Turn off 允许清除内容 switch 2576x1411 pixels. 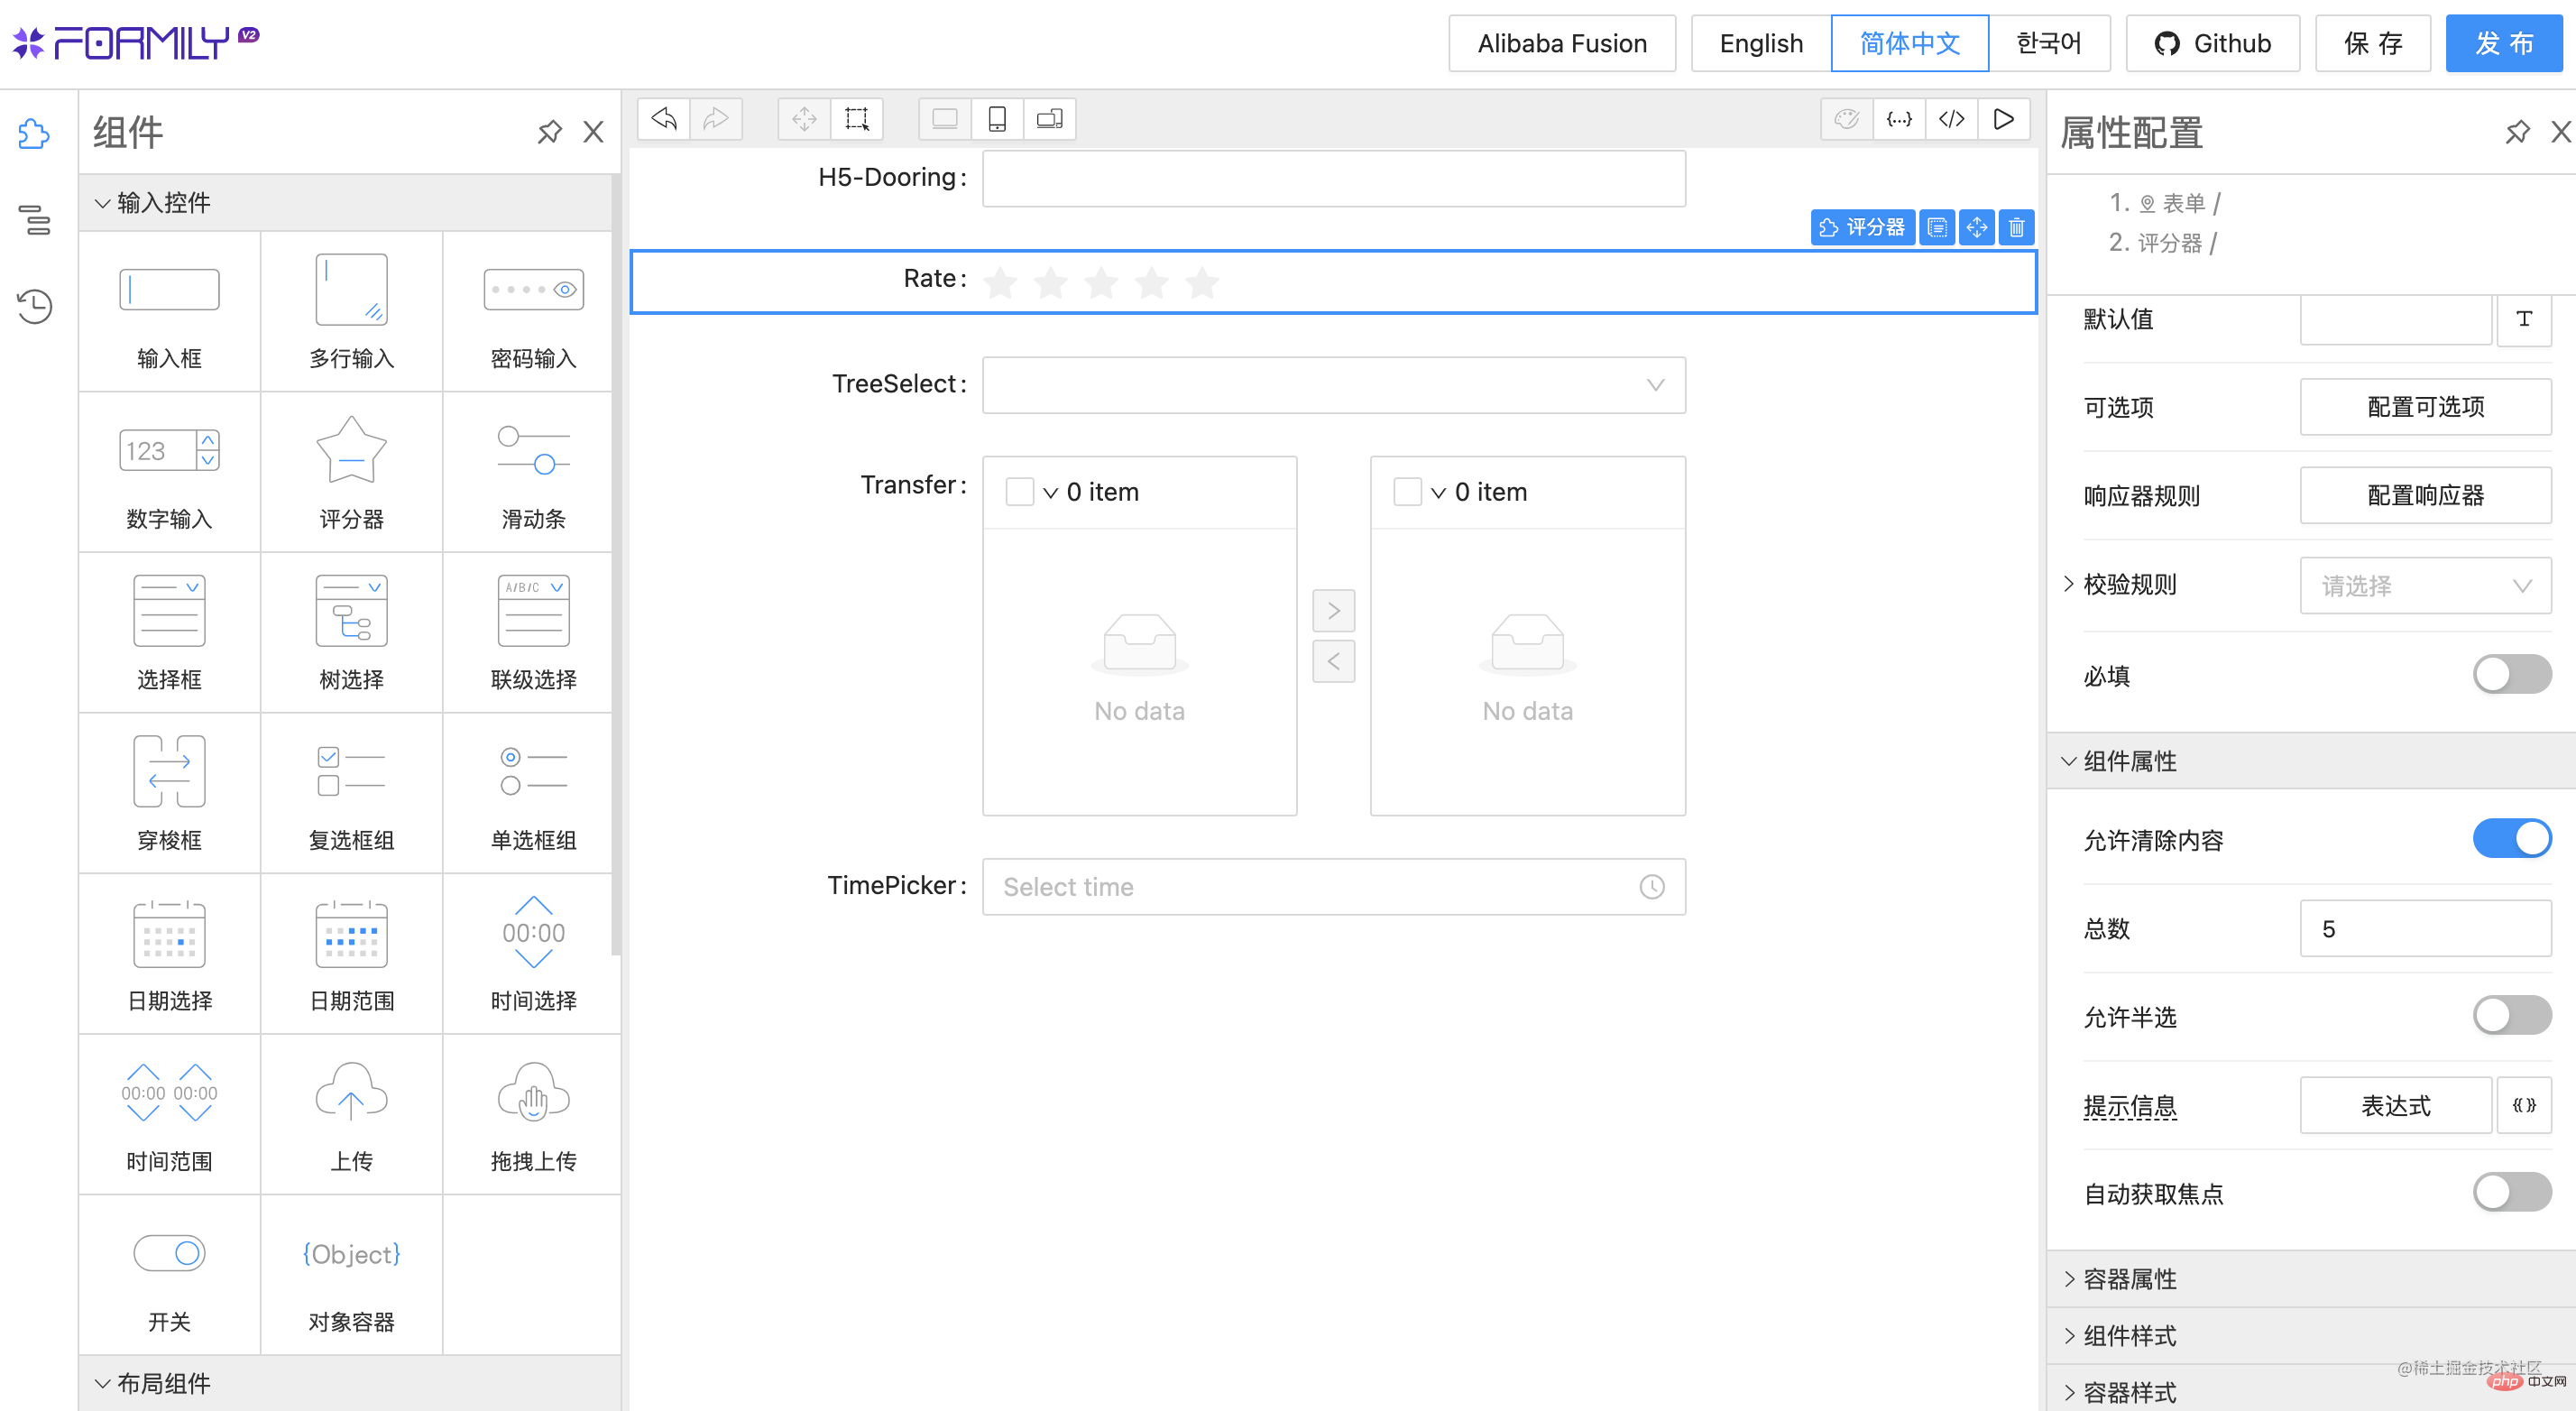pos(2511,839)
